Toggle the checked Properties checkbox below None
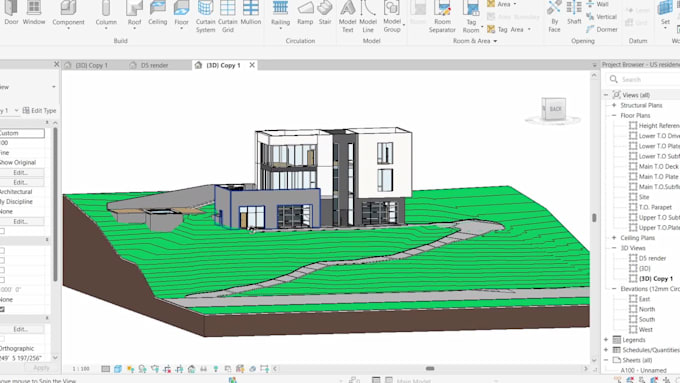 pos(2,309)
